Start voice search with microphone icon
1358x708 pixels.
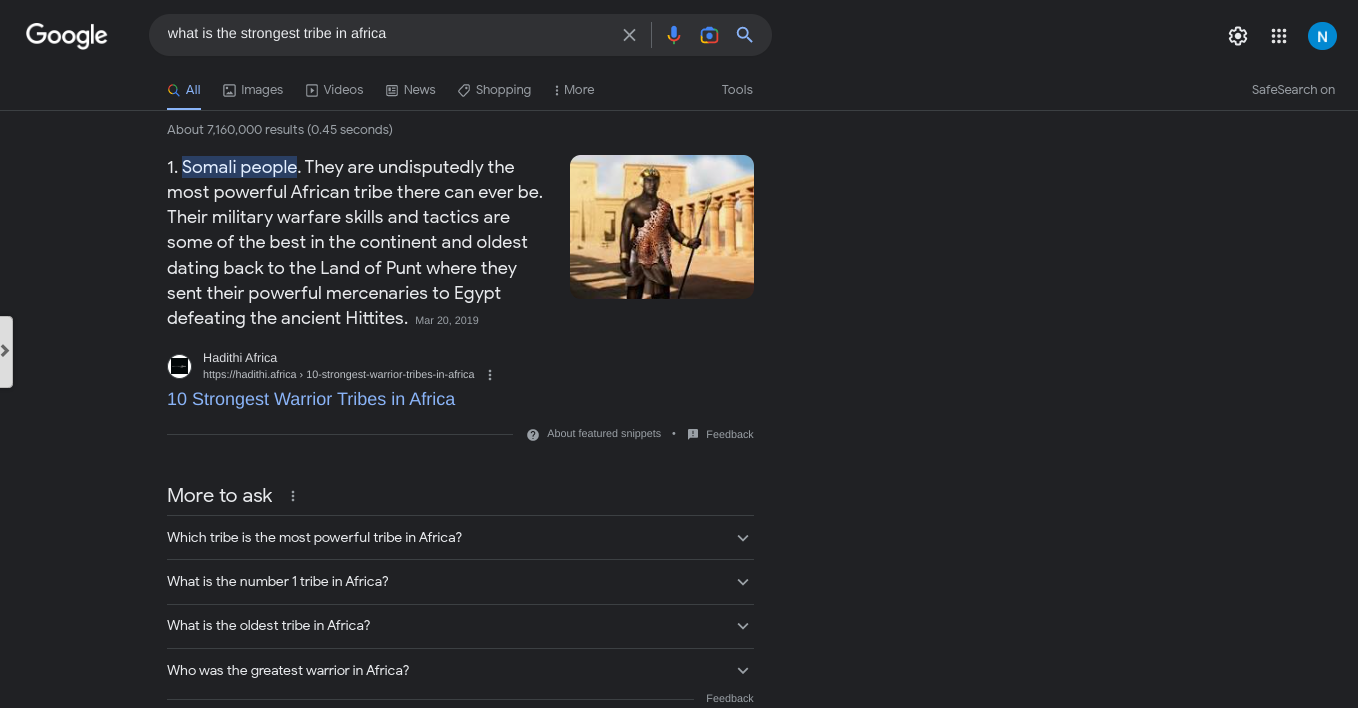click(674, 35)
